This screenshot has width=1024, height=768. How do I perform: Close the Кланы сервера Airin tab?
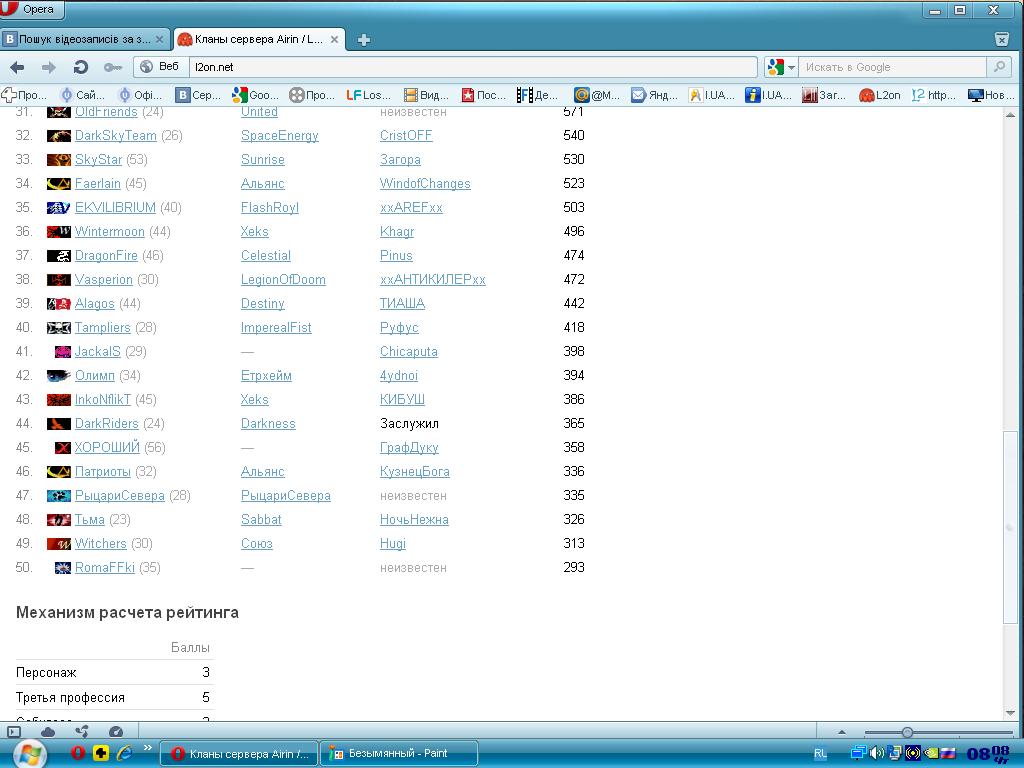[x=335, y=40]
